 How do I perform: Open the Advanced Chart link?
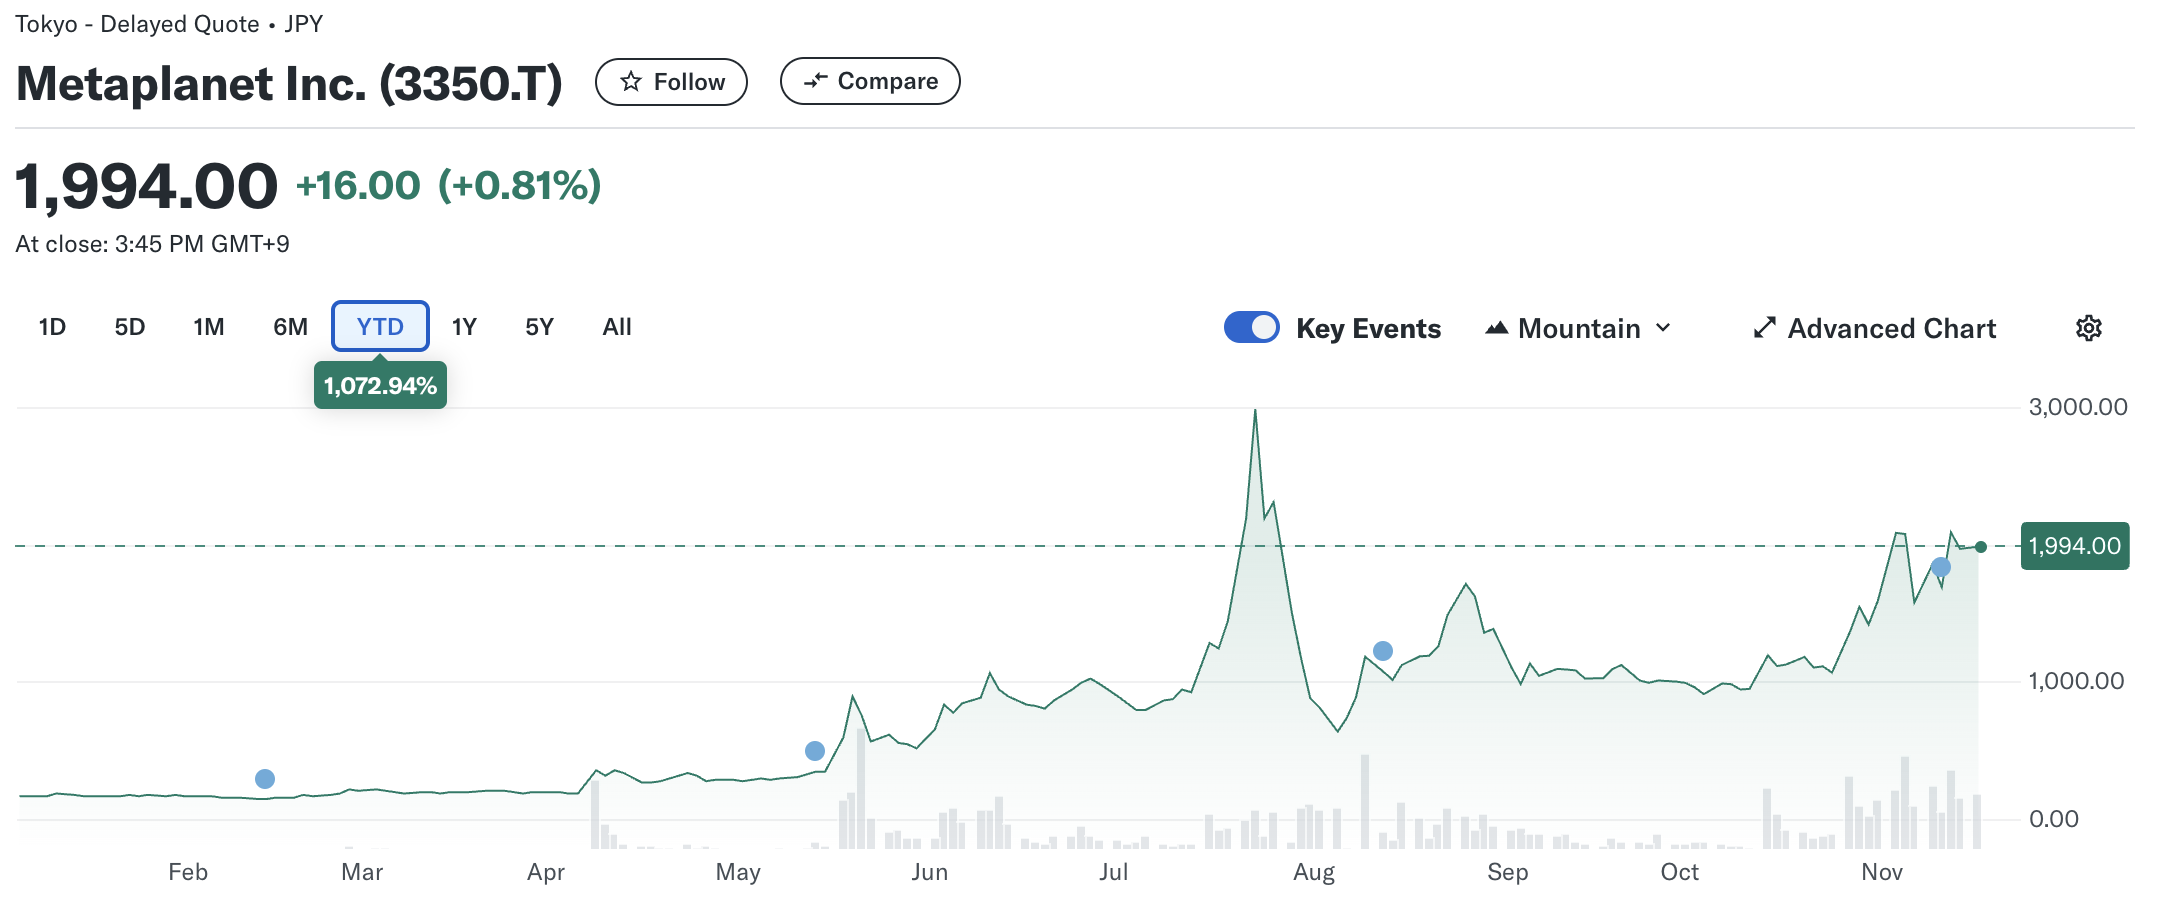point(1891,328)
